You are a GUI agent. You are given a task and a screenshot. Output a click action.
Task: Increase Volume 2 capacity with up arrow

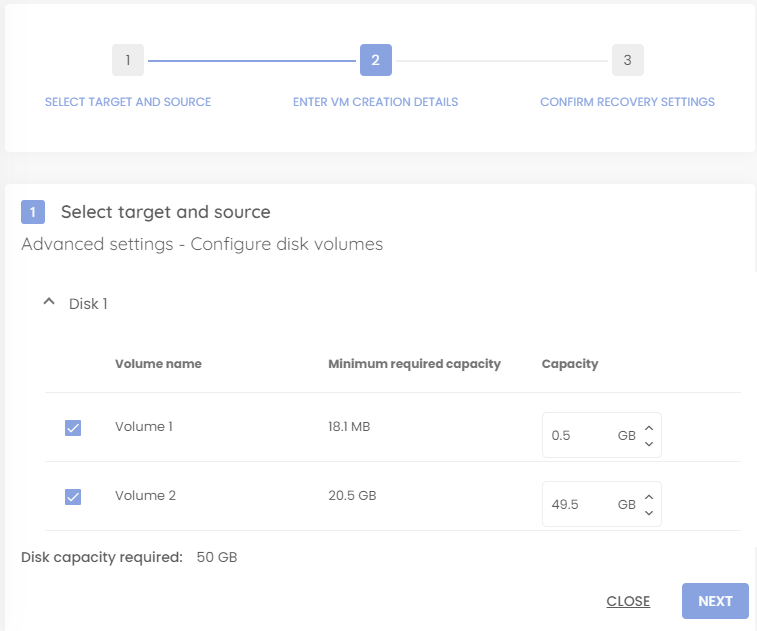649,497
